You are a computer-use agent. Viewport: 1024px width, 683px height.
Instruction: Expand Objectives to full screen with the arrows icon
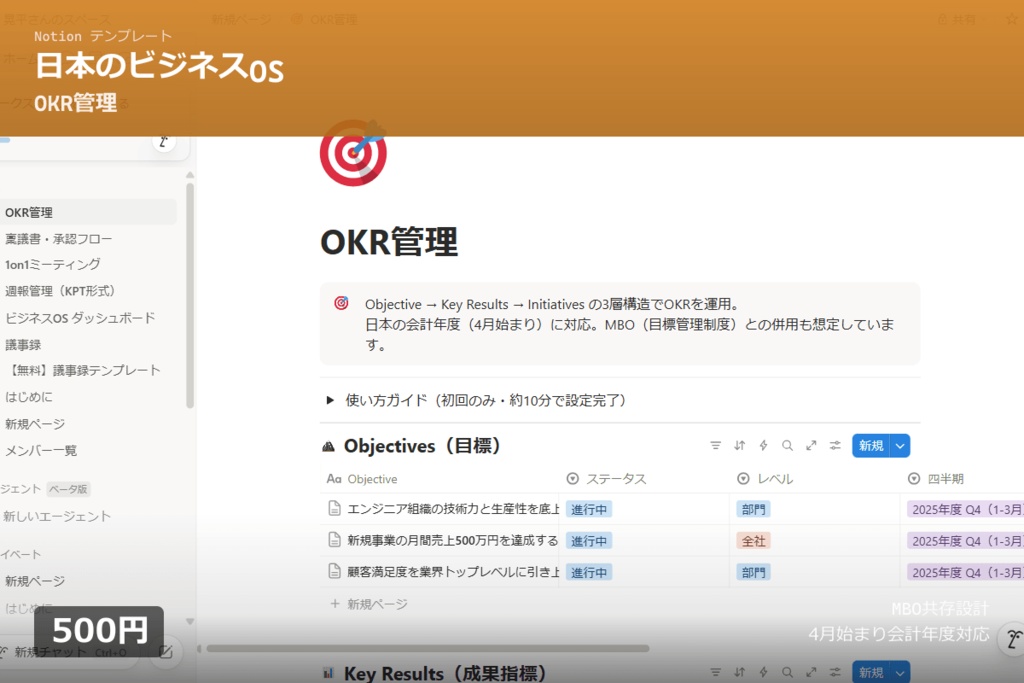pyautogui.click(x=811, y=445)
